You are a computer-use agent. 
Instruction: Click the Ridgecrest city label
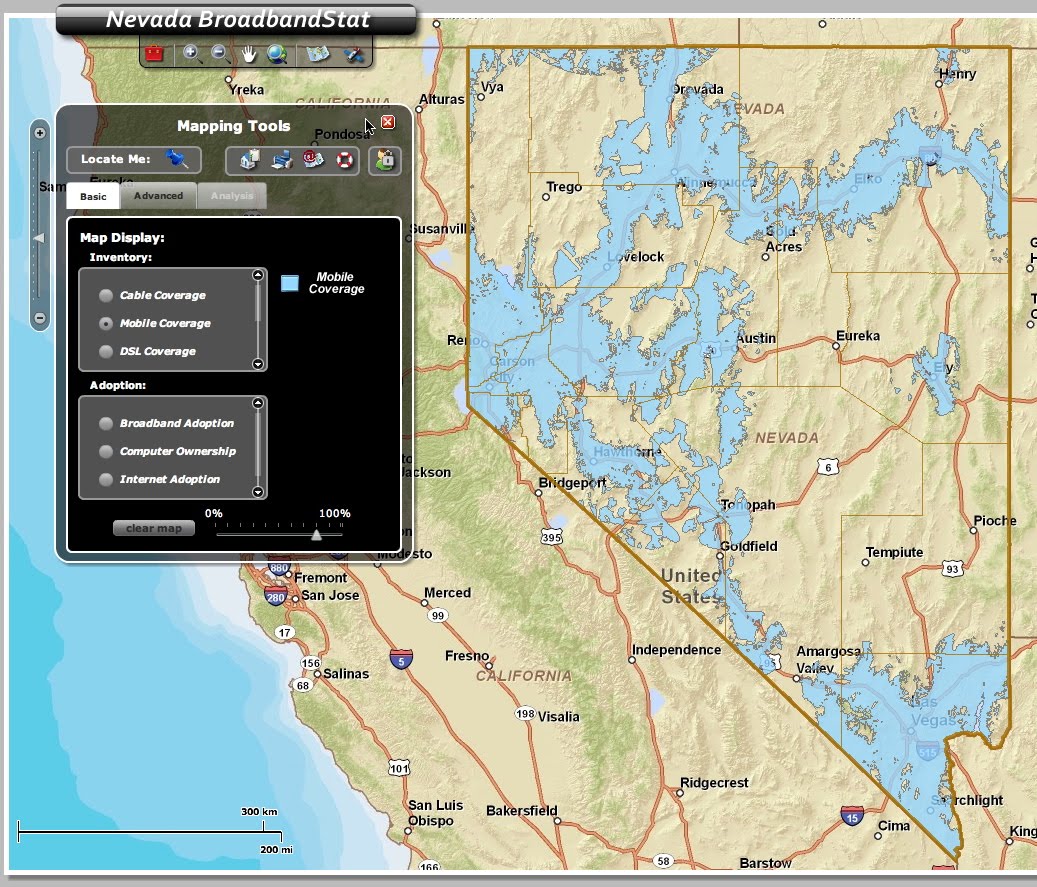[714, 782]
